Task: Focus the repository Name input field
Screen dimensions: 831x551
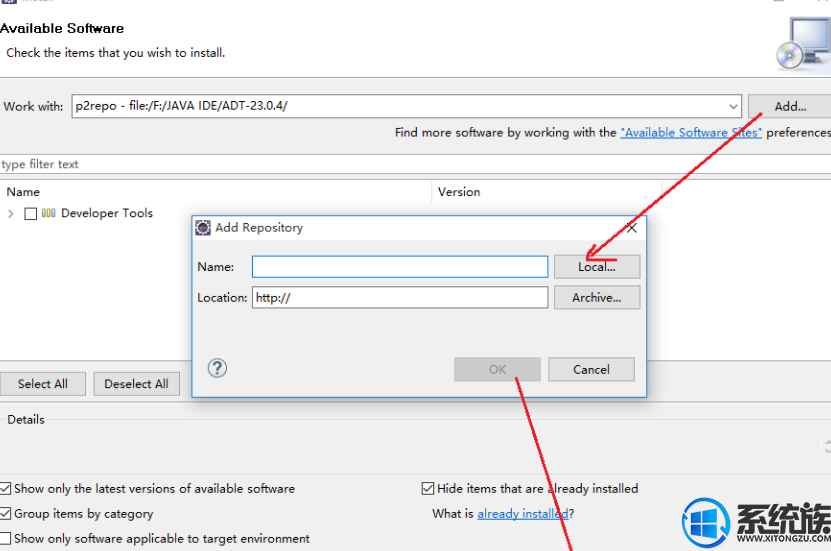Action: [x=400, y=266]
